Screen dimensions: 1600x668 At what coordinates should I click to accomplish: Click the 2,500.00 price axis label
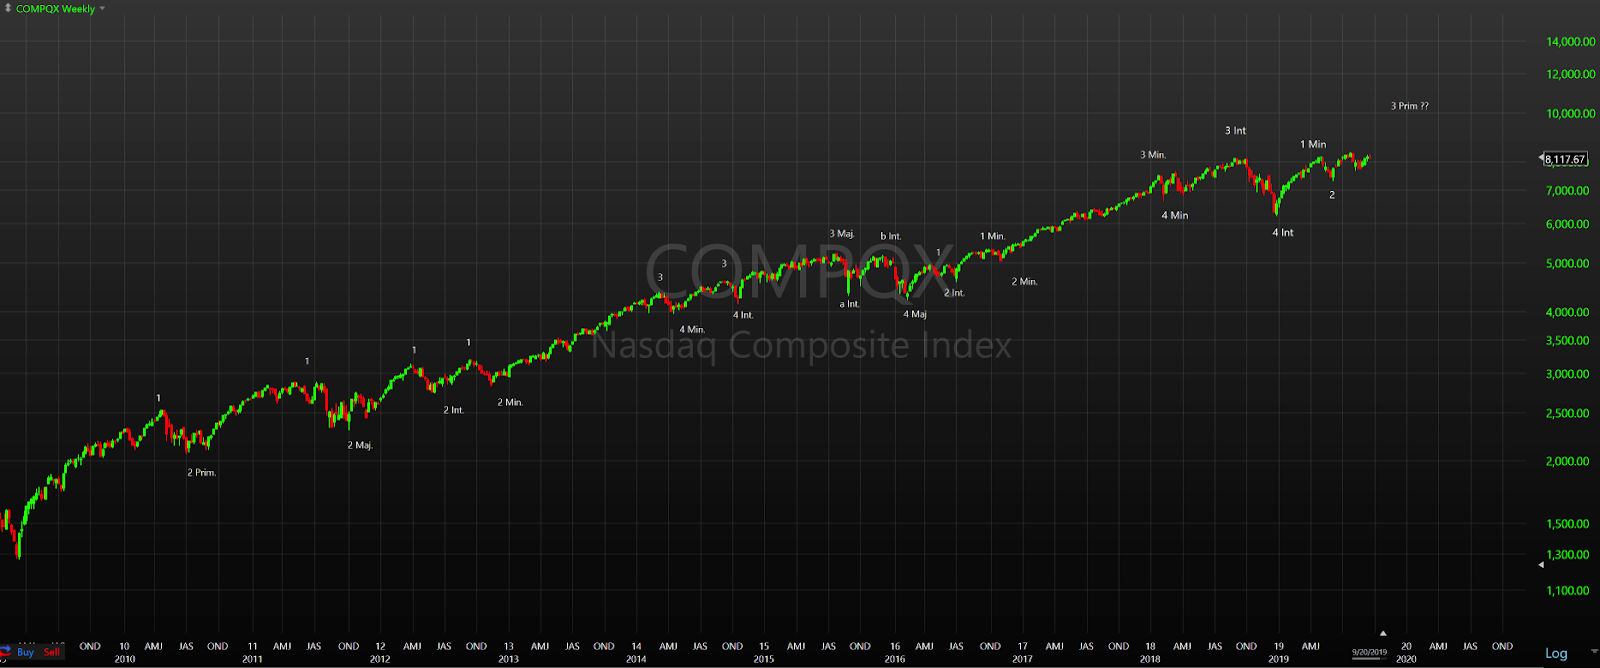[x=1567, y=414]
